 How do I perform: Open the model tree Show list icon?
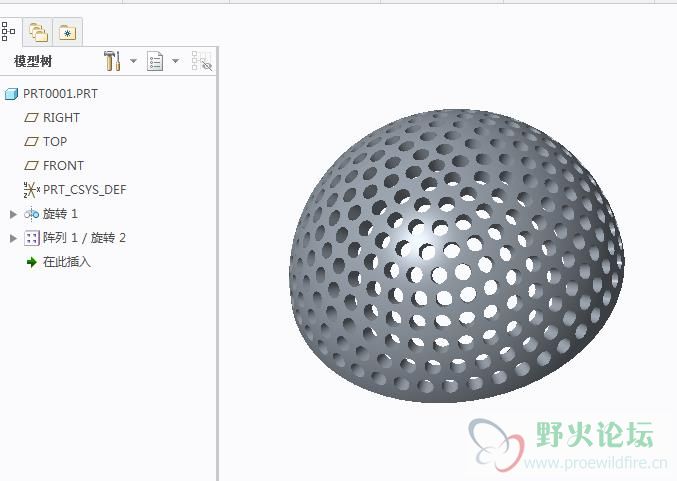click(x=155, y=61)
